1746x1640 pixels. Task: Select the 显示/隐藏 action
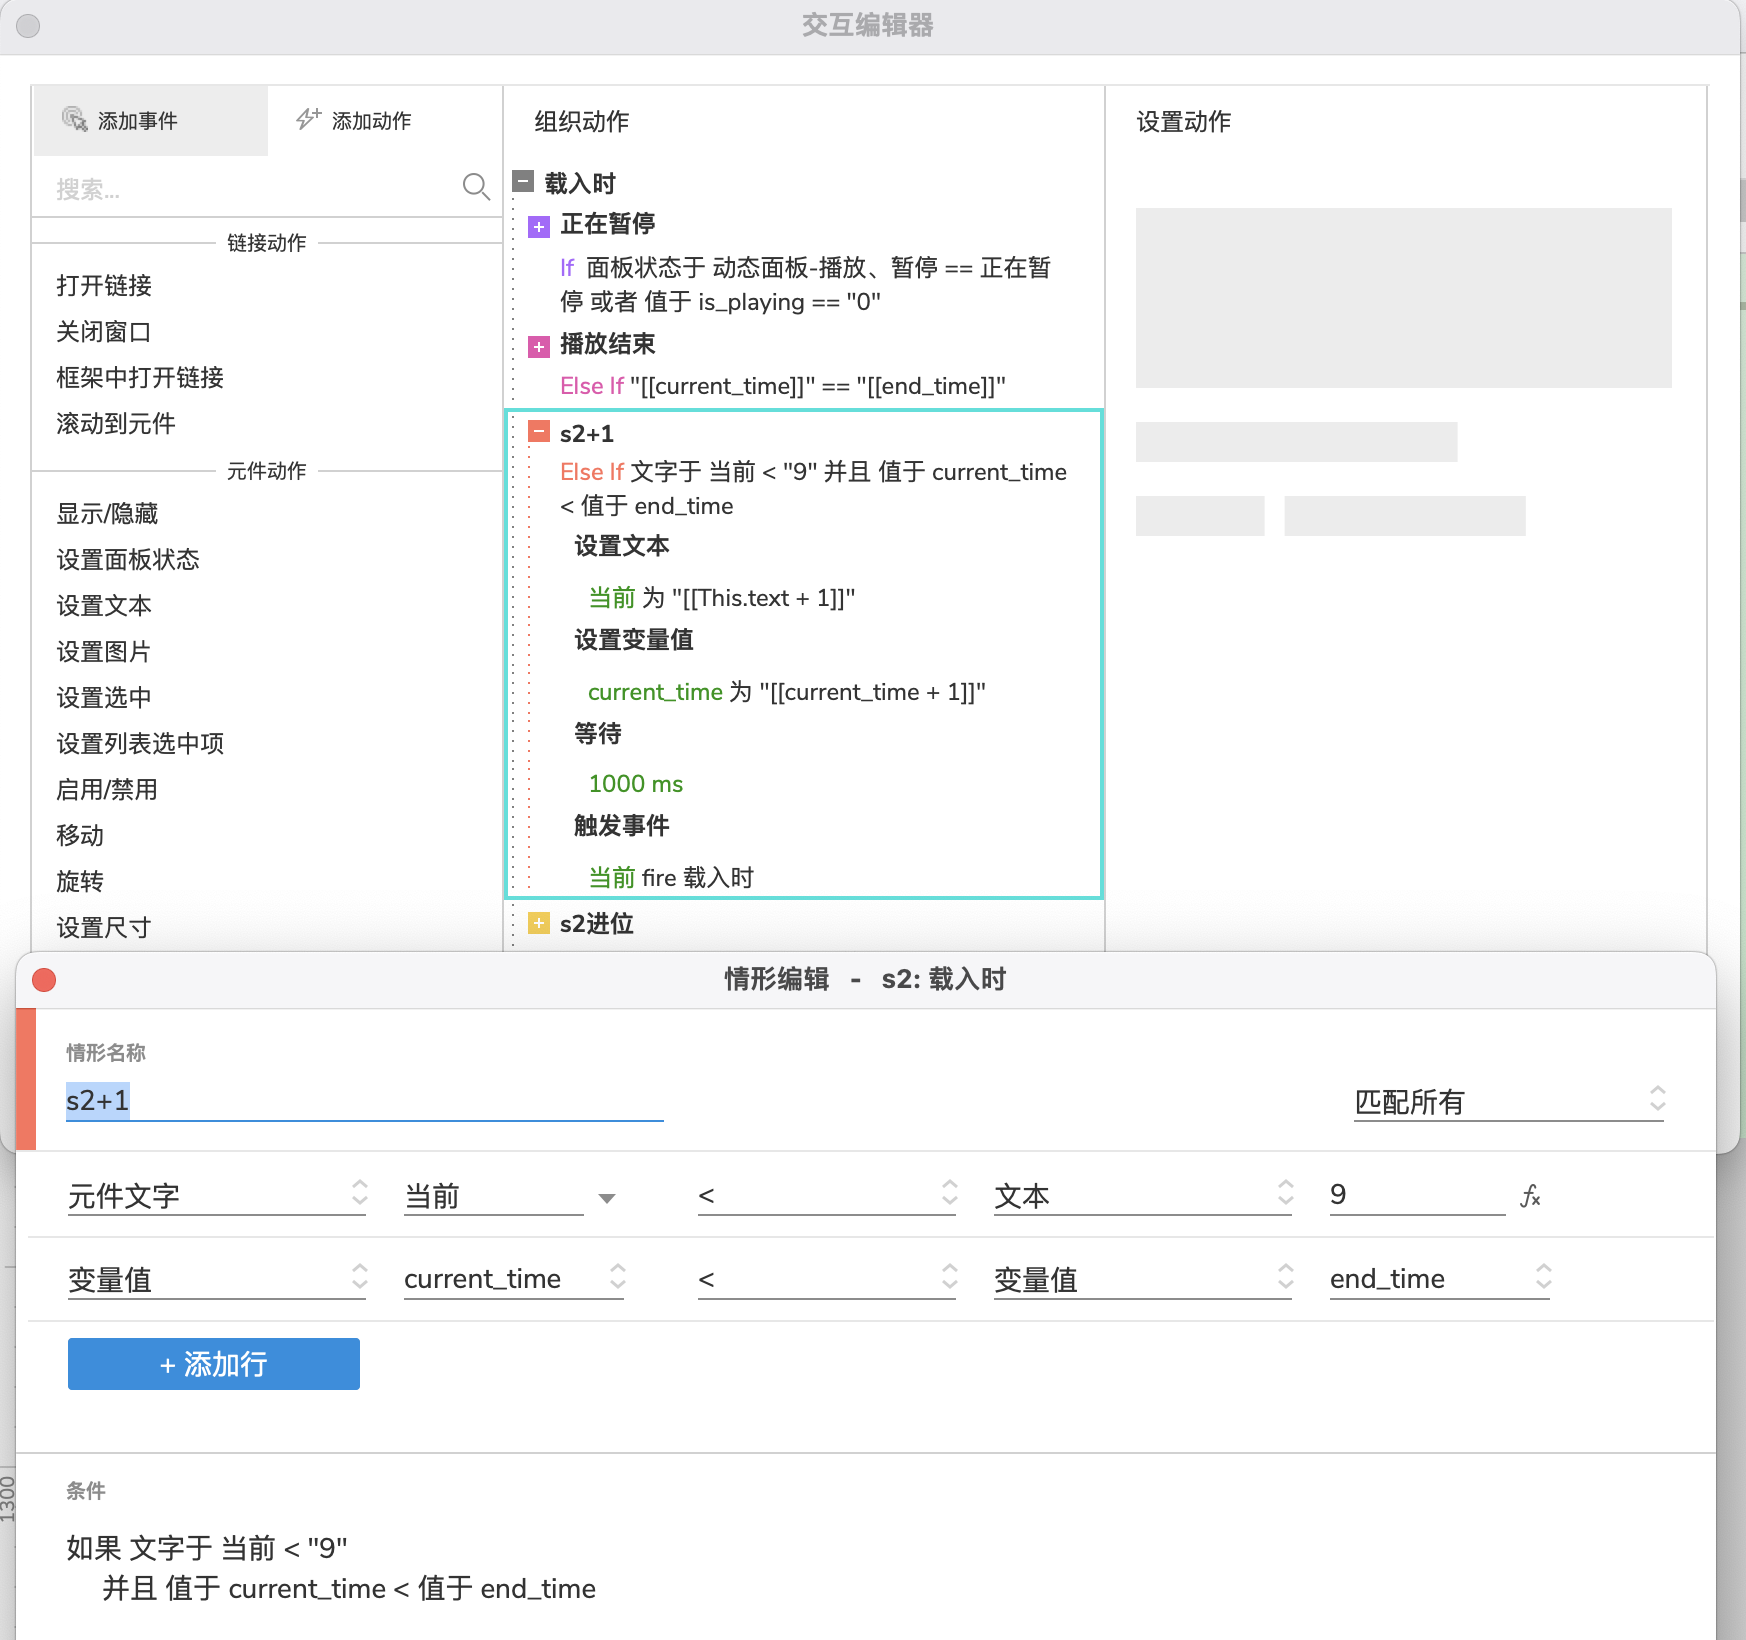coord(107,513)
